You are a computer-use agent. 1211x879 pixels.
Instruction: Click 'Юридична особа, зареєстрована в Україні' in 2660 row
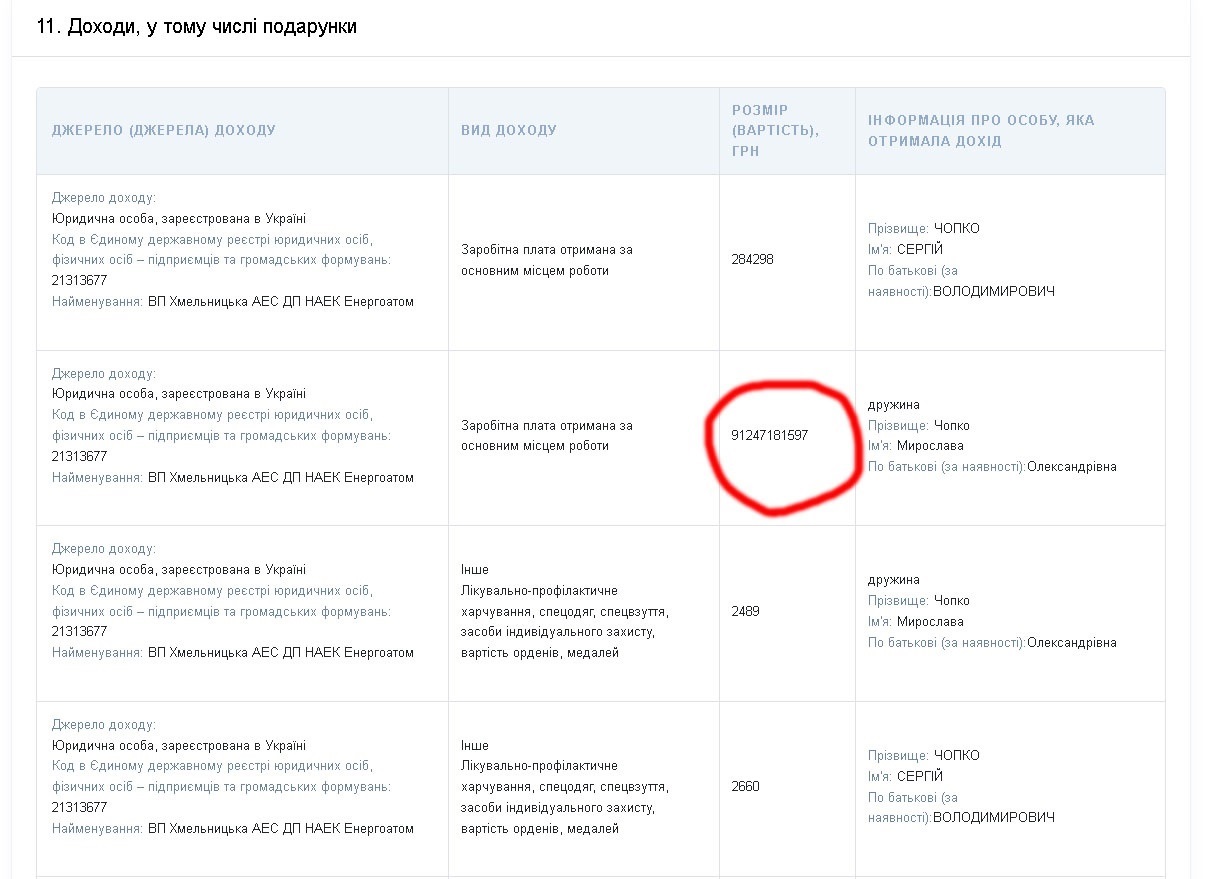[179, 746]
